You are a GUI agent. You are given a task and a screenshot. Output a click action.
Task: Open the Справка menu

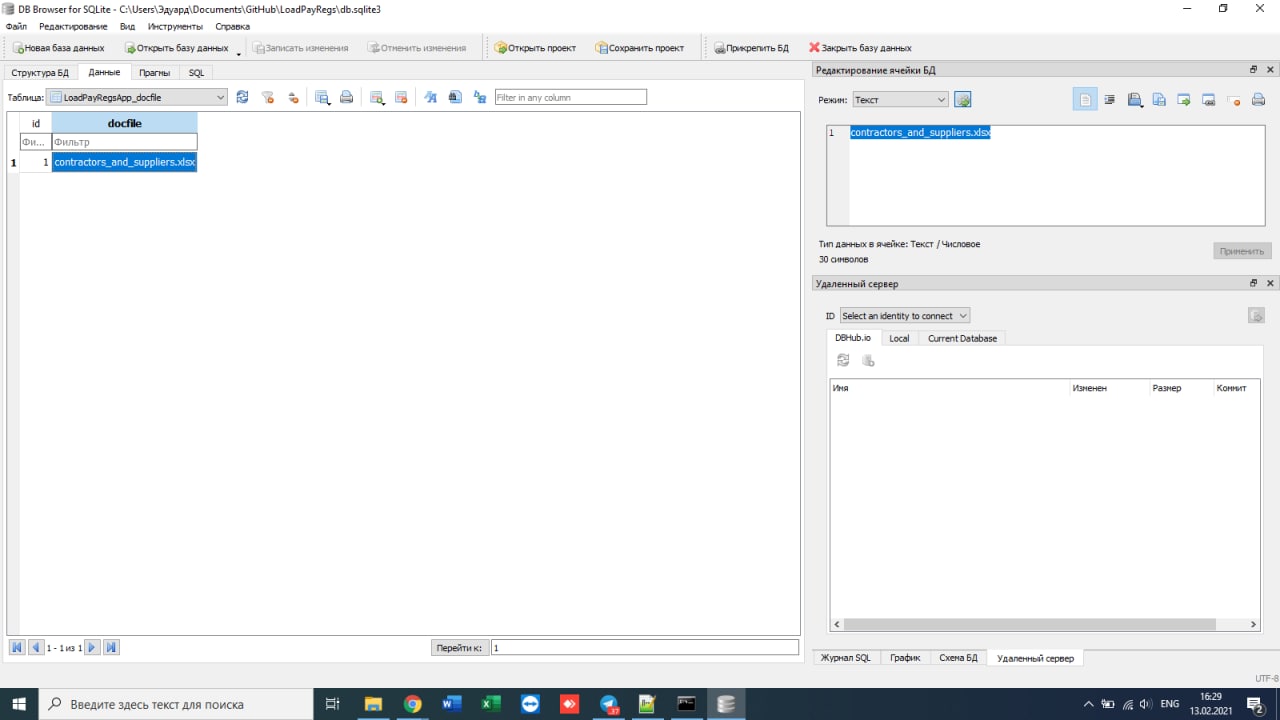(232, 26)
